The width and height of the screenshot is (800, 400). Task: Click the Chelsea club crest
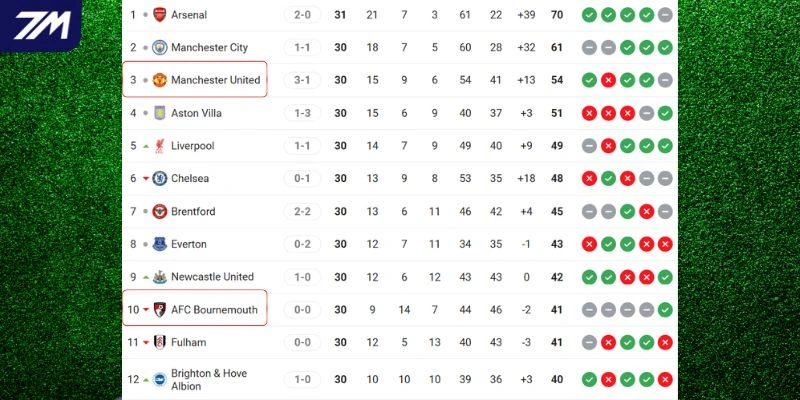(160, 179)
